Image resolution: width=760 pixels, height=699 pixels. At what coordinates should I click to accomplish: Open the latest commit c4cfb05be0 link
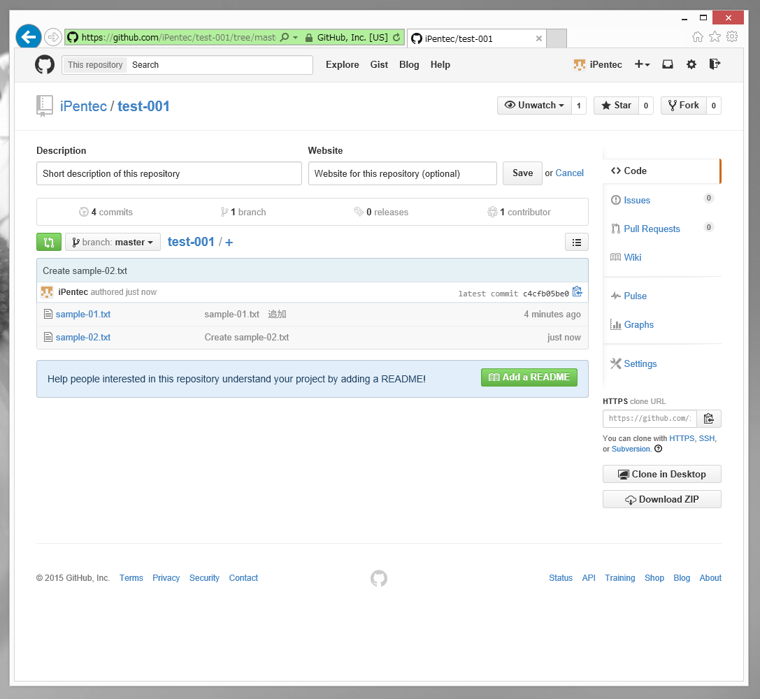[545, 293]
